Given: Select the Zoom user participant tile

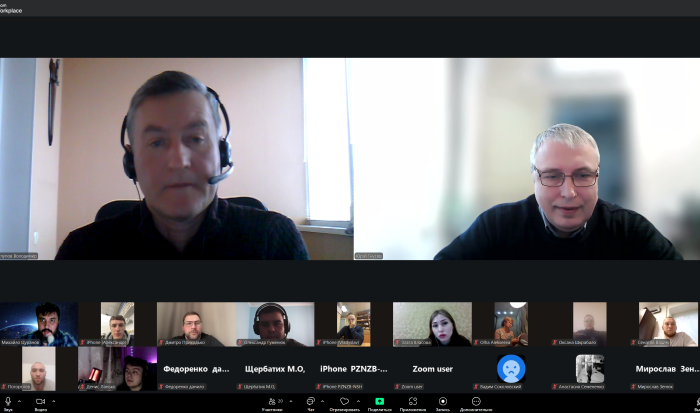Looking at the screenshot, I should pyautogui.click(x=432, y=369).
